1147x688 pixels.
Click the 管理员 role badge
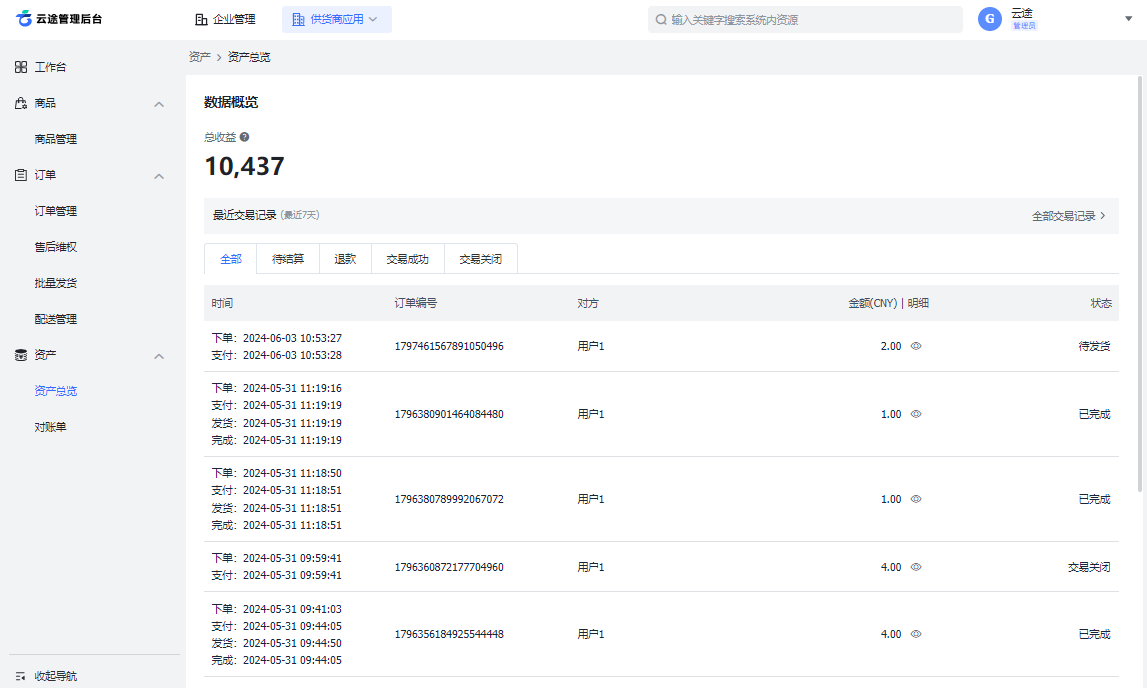1024,26
